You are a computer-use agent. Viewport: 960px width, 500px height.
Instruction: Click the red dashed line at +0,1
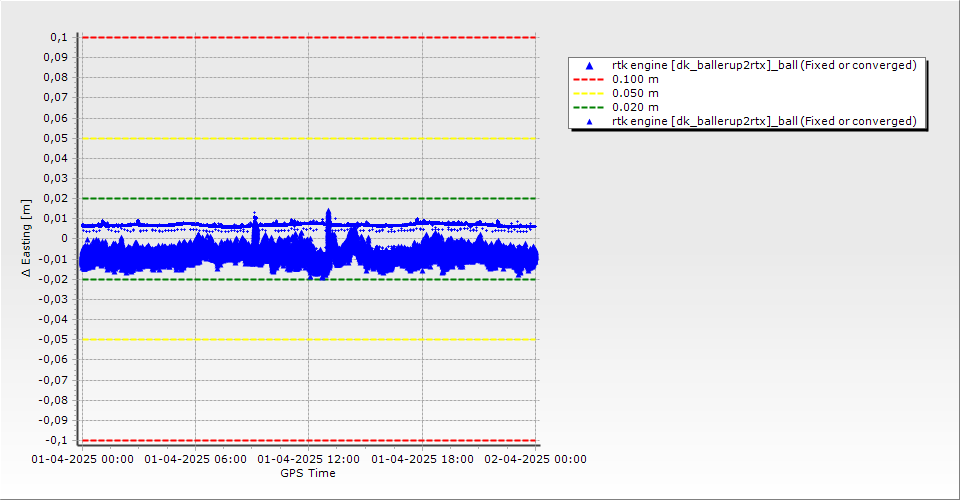[309, 37]
